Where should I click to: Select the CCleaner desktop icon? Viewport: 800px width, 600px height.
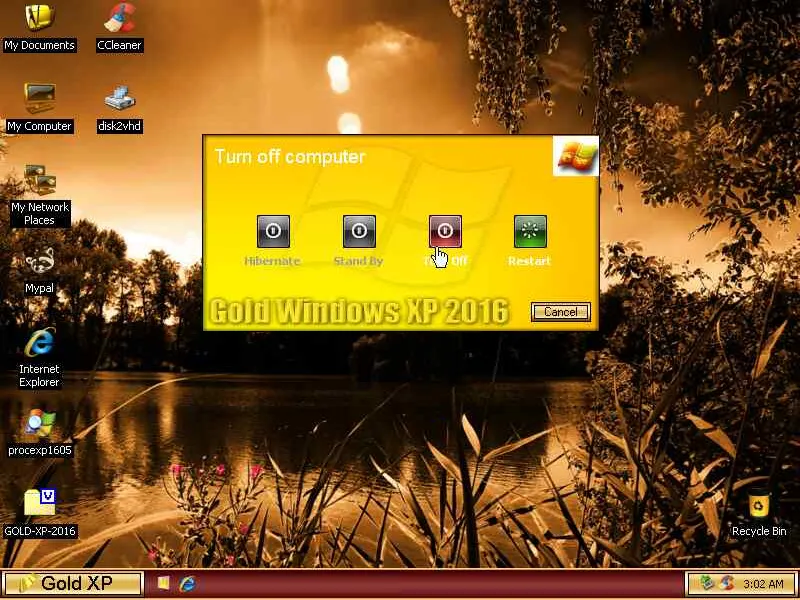pos(119,17)
